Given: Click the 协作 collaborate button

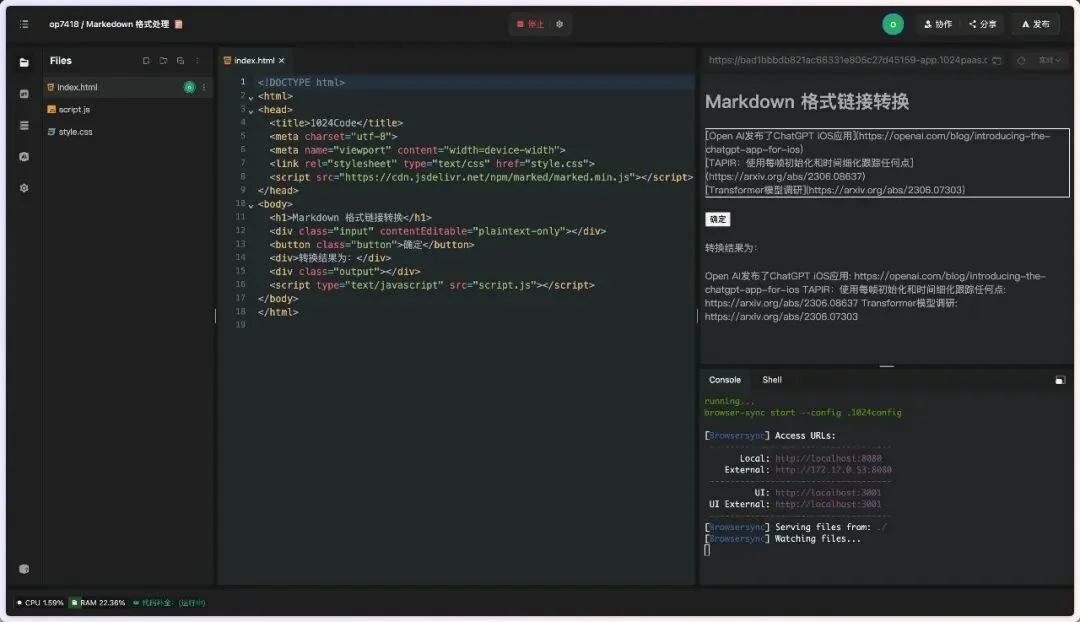Looking at the screenshot, I should (938, 24).
